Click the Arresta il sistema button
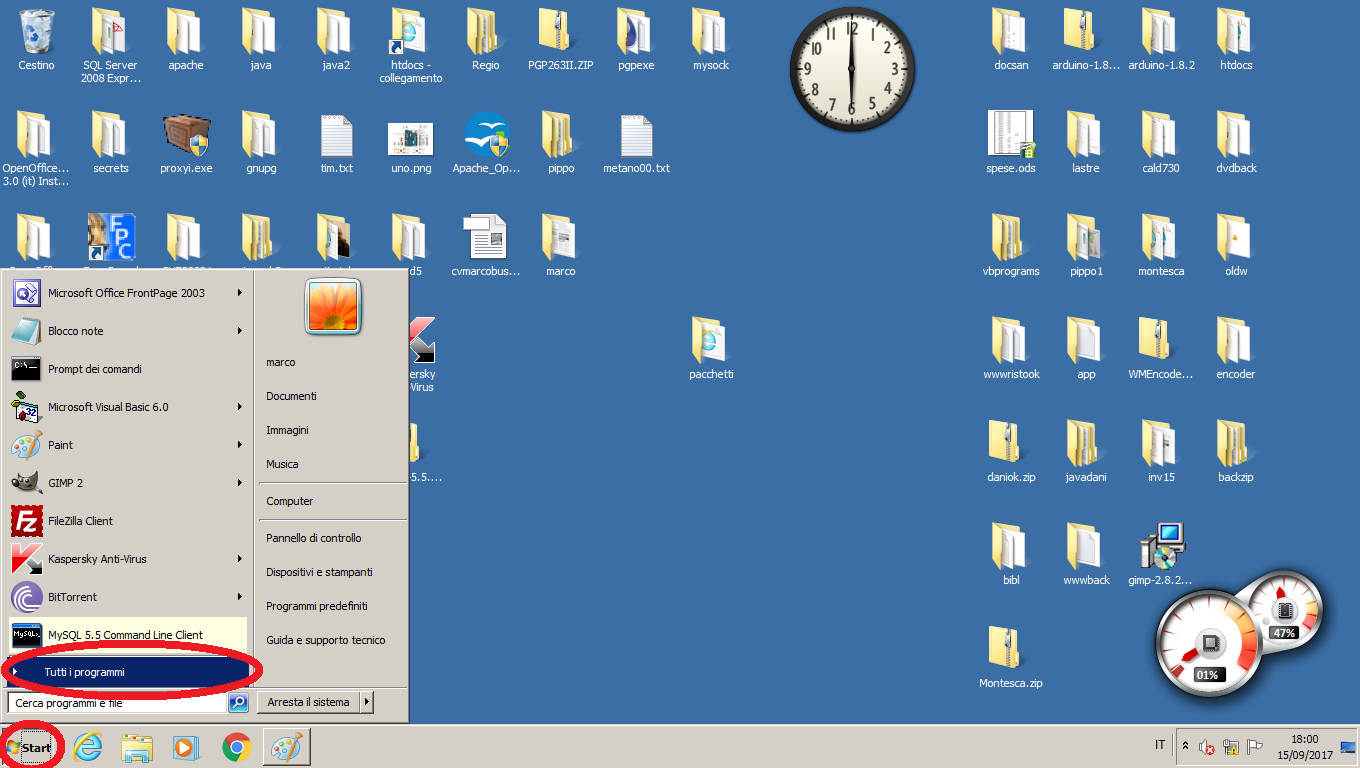This screenshot has width=1360, height=768. coord(309,703)
